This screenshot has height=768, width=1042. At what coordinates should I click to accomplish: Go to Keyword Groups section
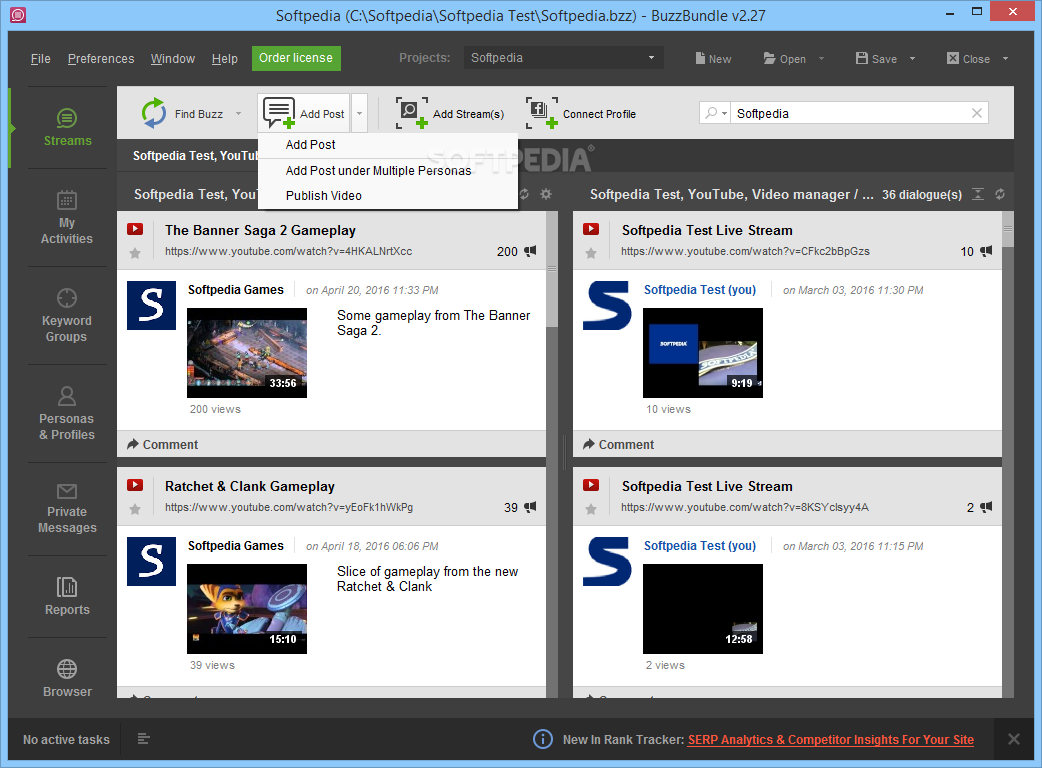[x=67, y=316]
